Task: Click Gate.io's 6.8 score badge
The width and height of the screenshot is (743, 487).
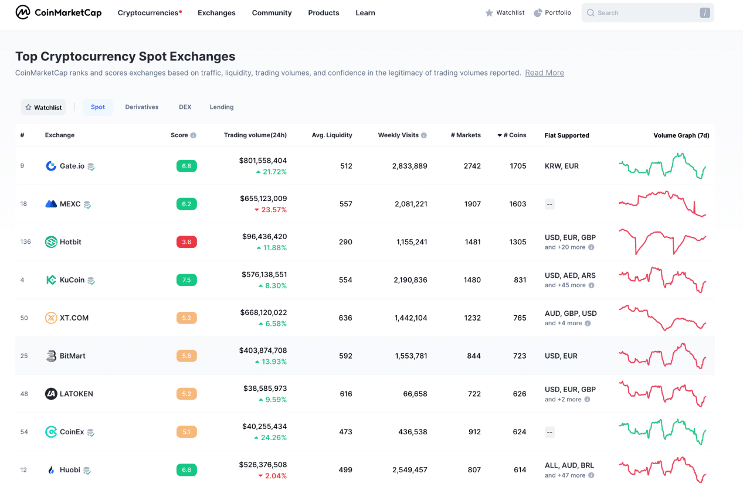Action: point(187,166)
